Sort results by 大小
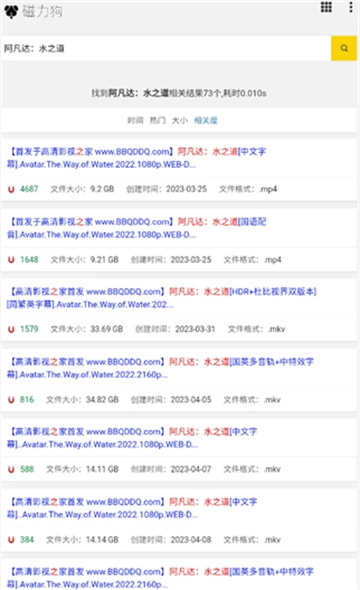This screenshot has height=590, width=360. coord(179,120)
